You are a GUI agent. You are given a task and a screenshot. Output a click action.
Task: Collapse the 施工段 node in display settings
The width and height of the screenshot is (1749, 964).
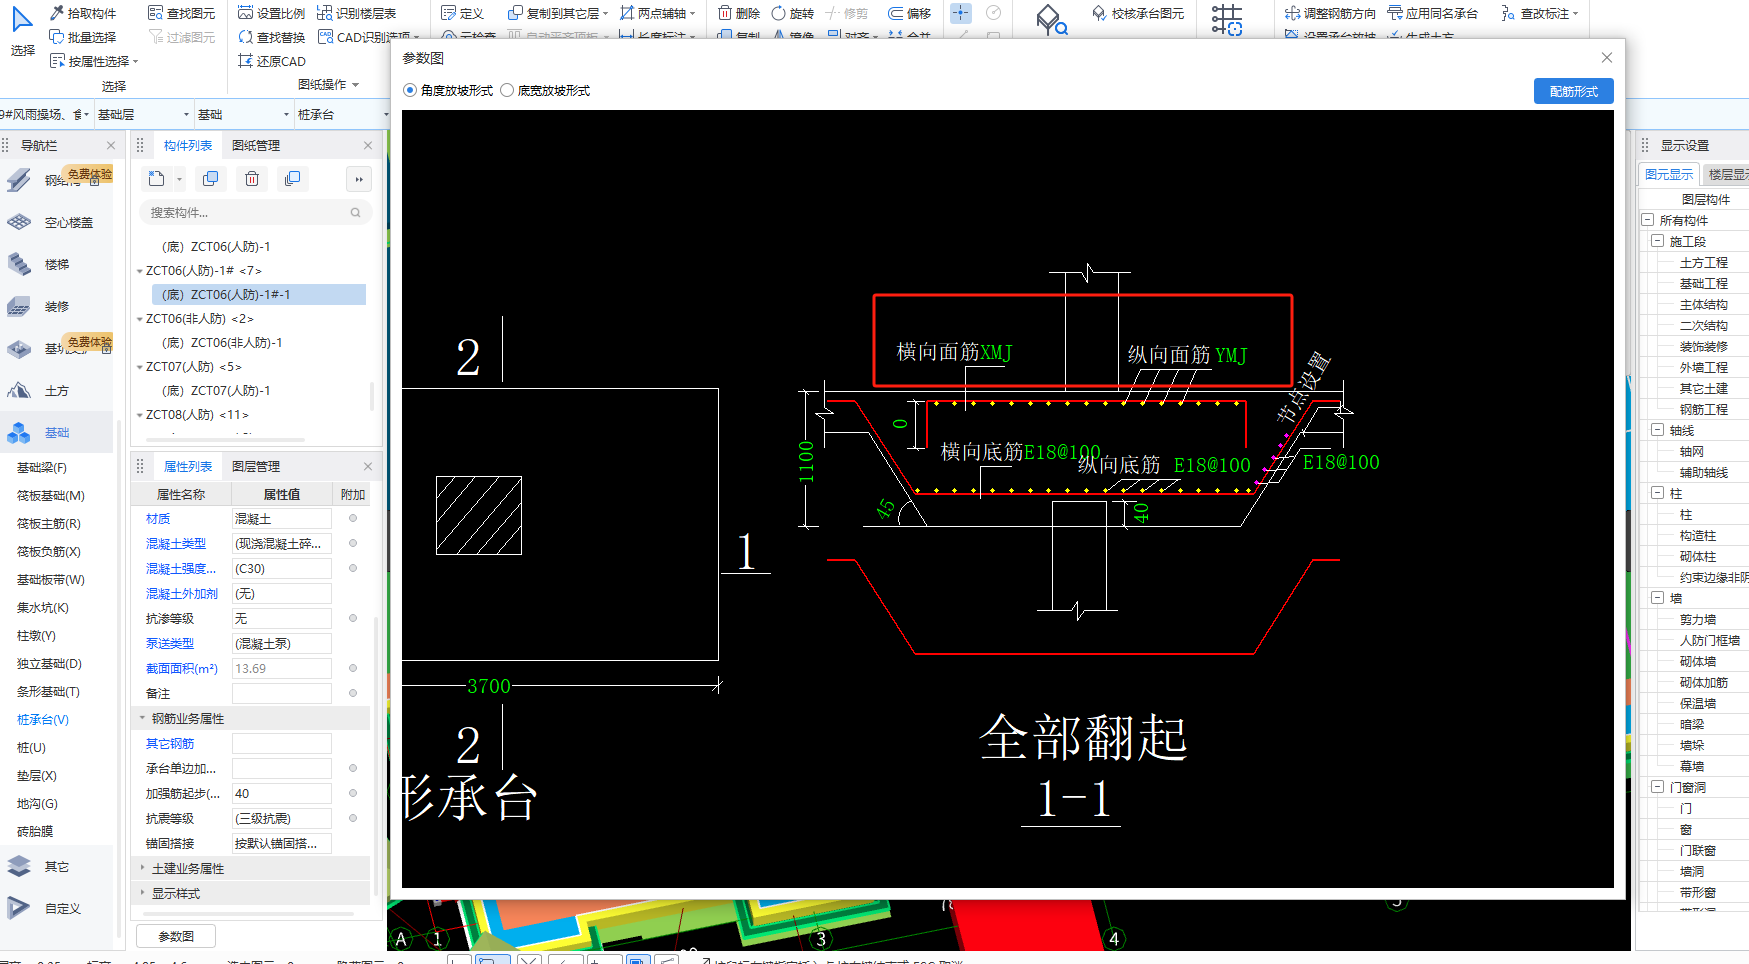(1657, 241)
